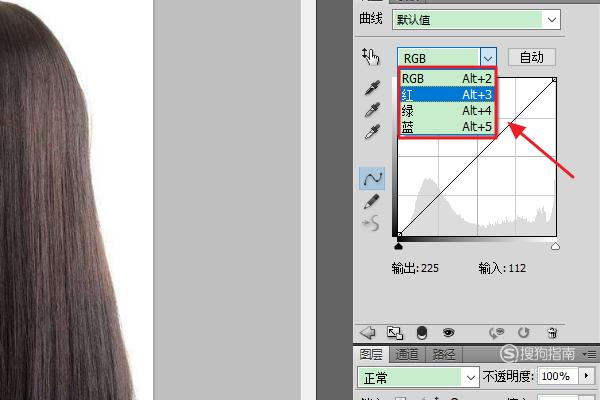Switch to the 通道 tab
600x400 pixels.
tap(407, 354)
